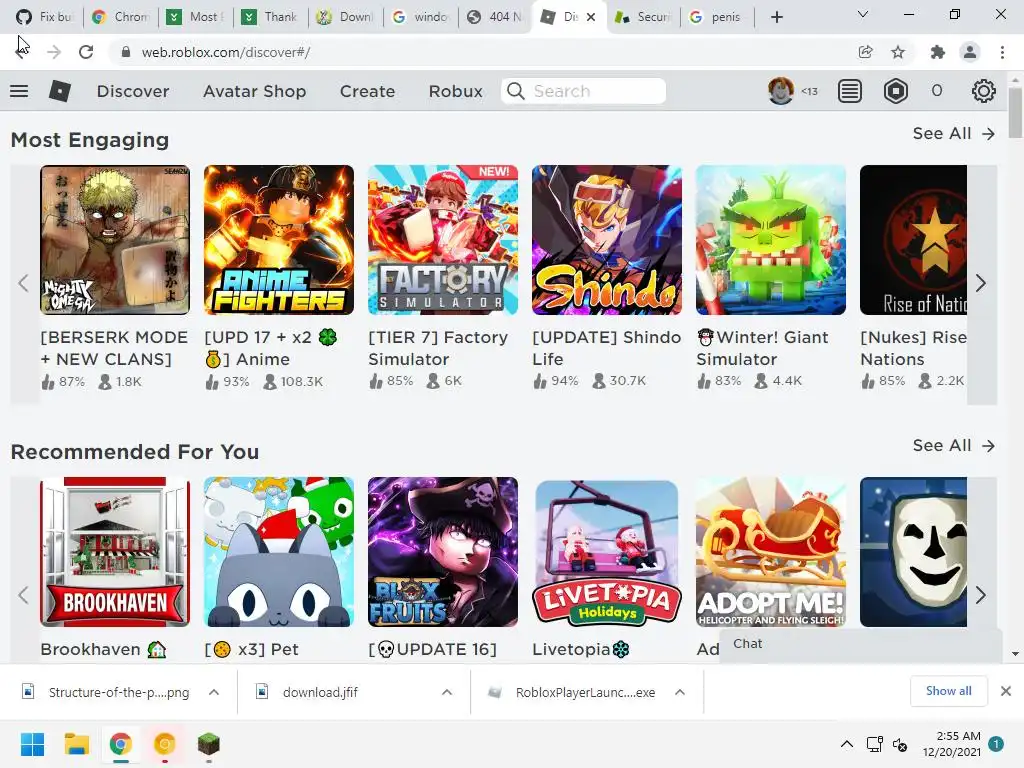1024x768 pixels.
Task: Open File Explorer from the taskbar
Action: coord(76,744)
